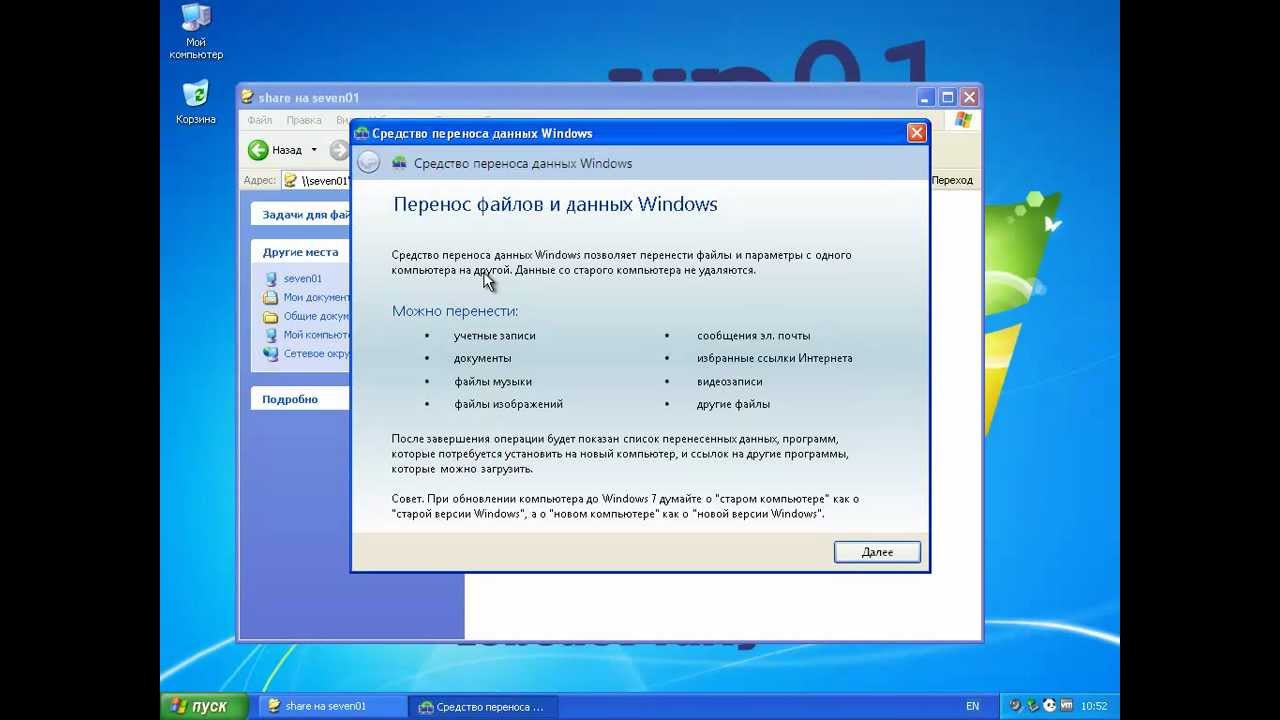Click the 10:52 taskbar clock
This screenshot has width=1280, height=720.
[x=1094, y=706]
